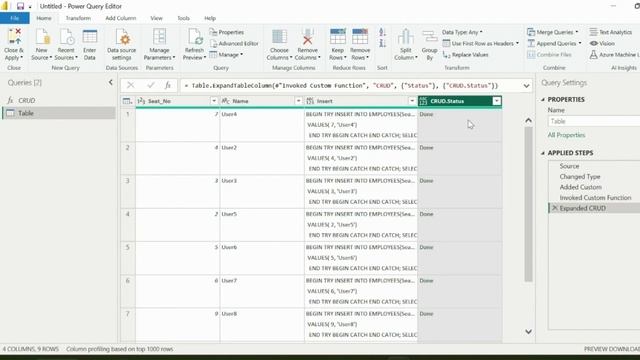This screenshot has width=640, height=360.
Task: Select the Table query
Action: pyautogui.click(x=59, y=113)
